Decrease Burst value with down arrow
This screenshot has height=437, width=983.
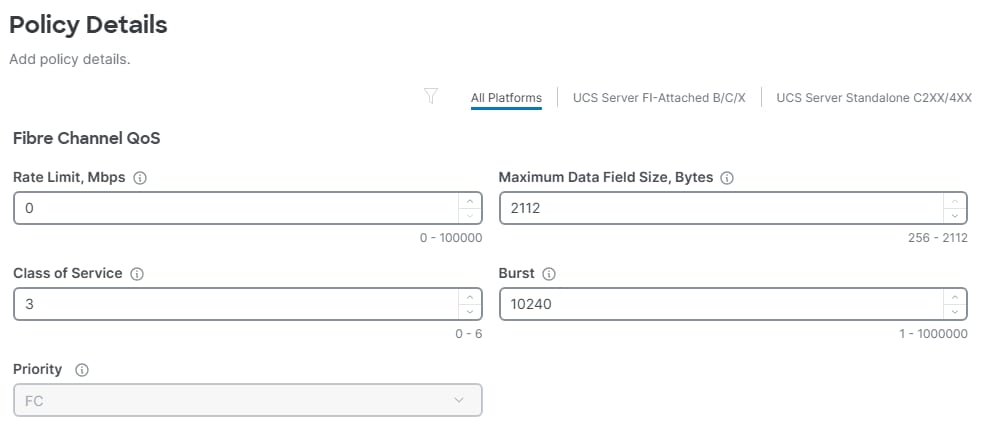click(955, 312)
